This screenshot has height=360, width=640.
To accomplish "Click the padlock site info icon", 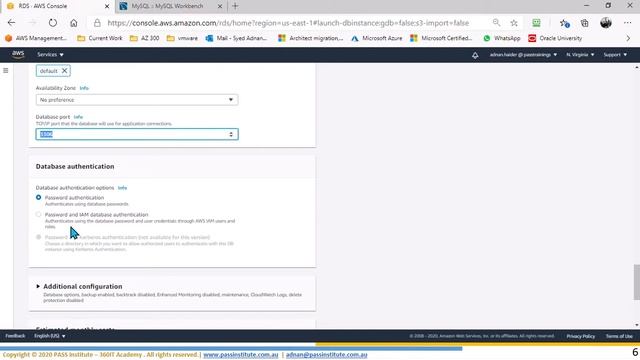I will coord(97,23).
